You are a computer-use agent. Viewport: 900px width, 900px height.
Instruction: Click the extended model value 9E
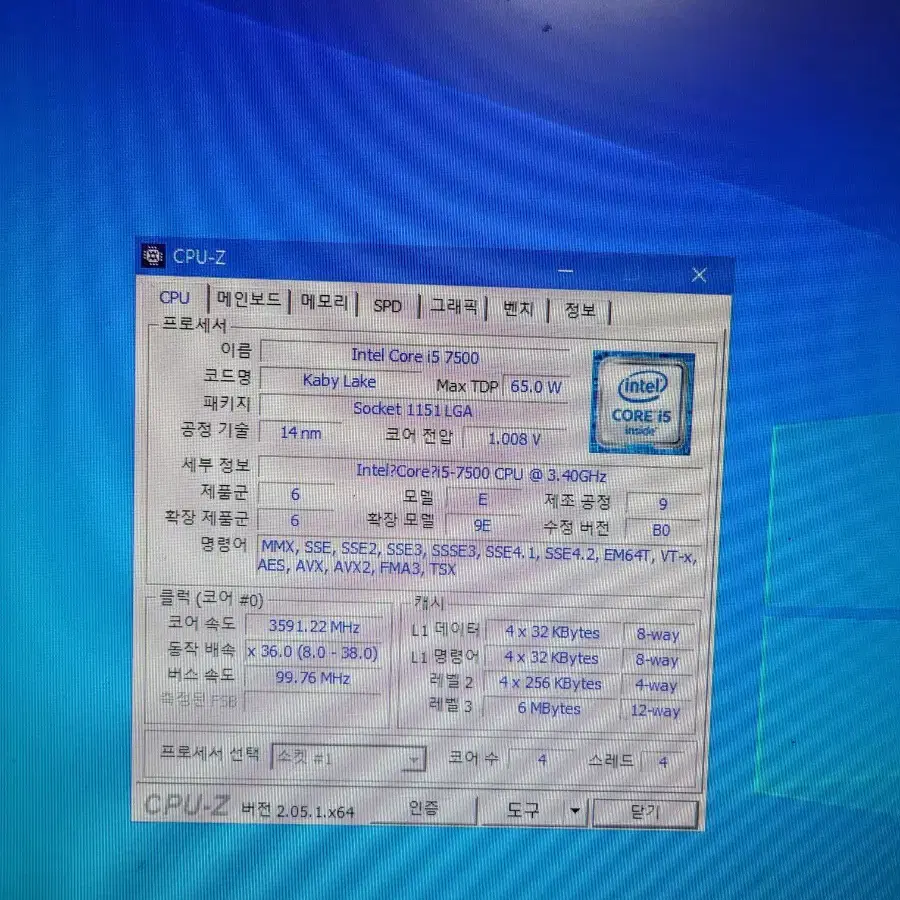pos(482,525)
